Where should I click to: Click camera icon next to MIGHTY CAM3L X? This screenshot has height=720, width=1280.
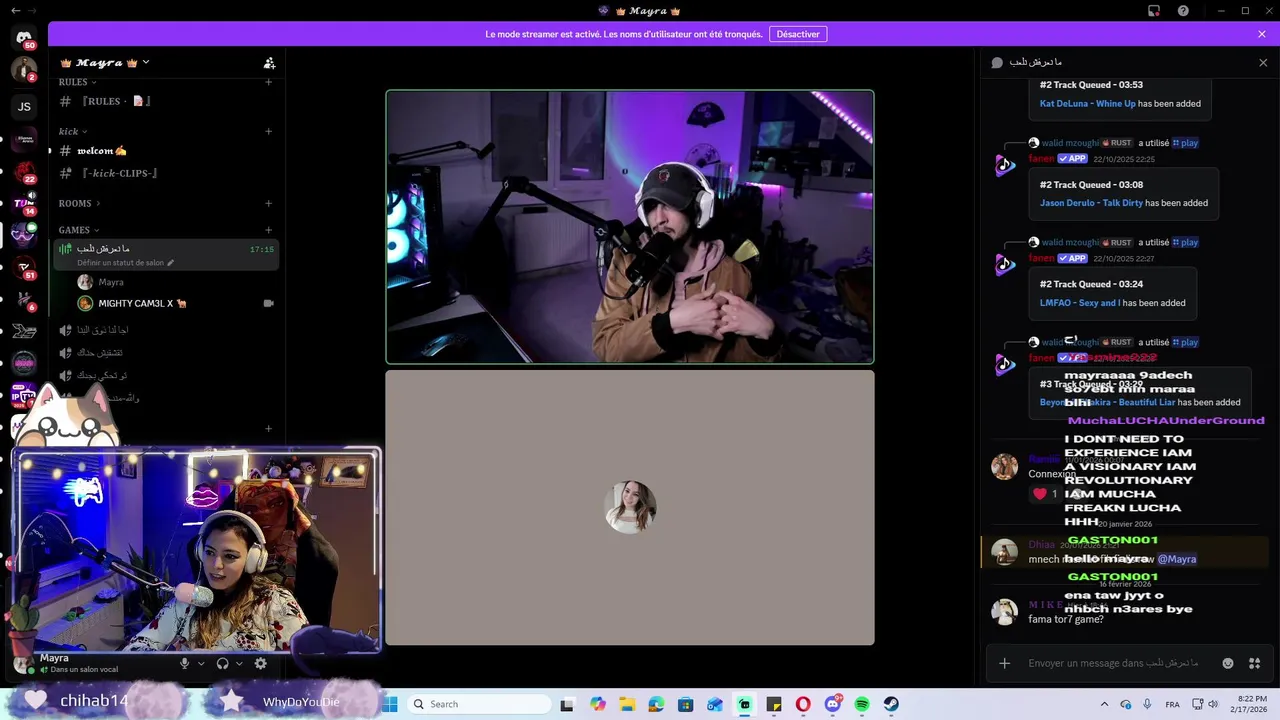268,303
